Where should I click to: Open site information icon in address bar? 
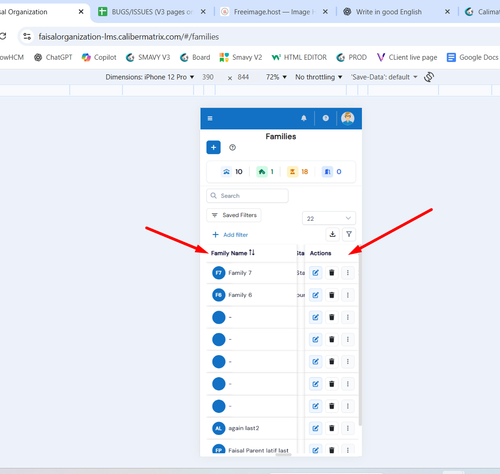27,37
